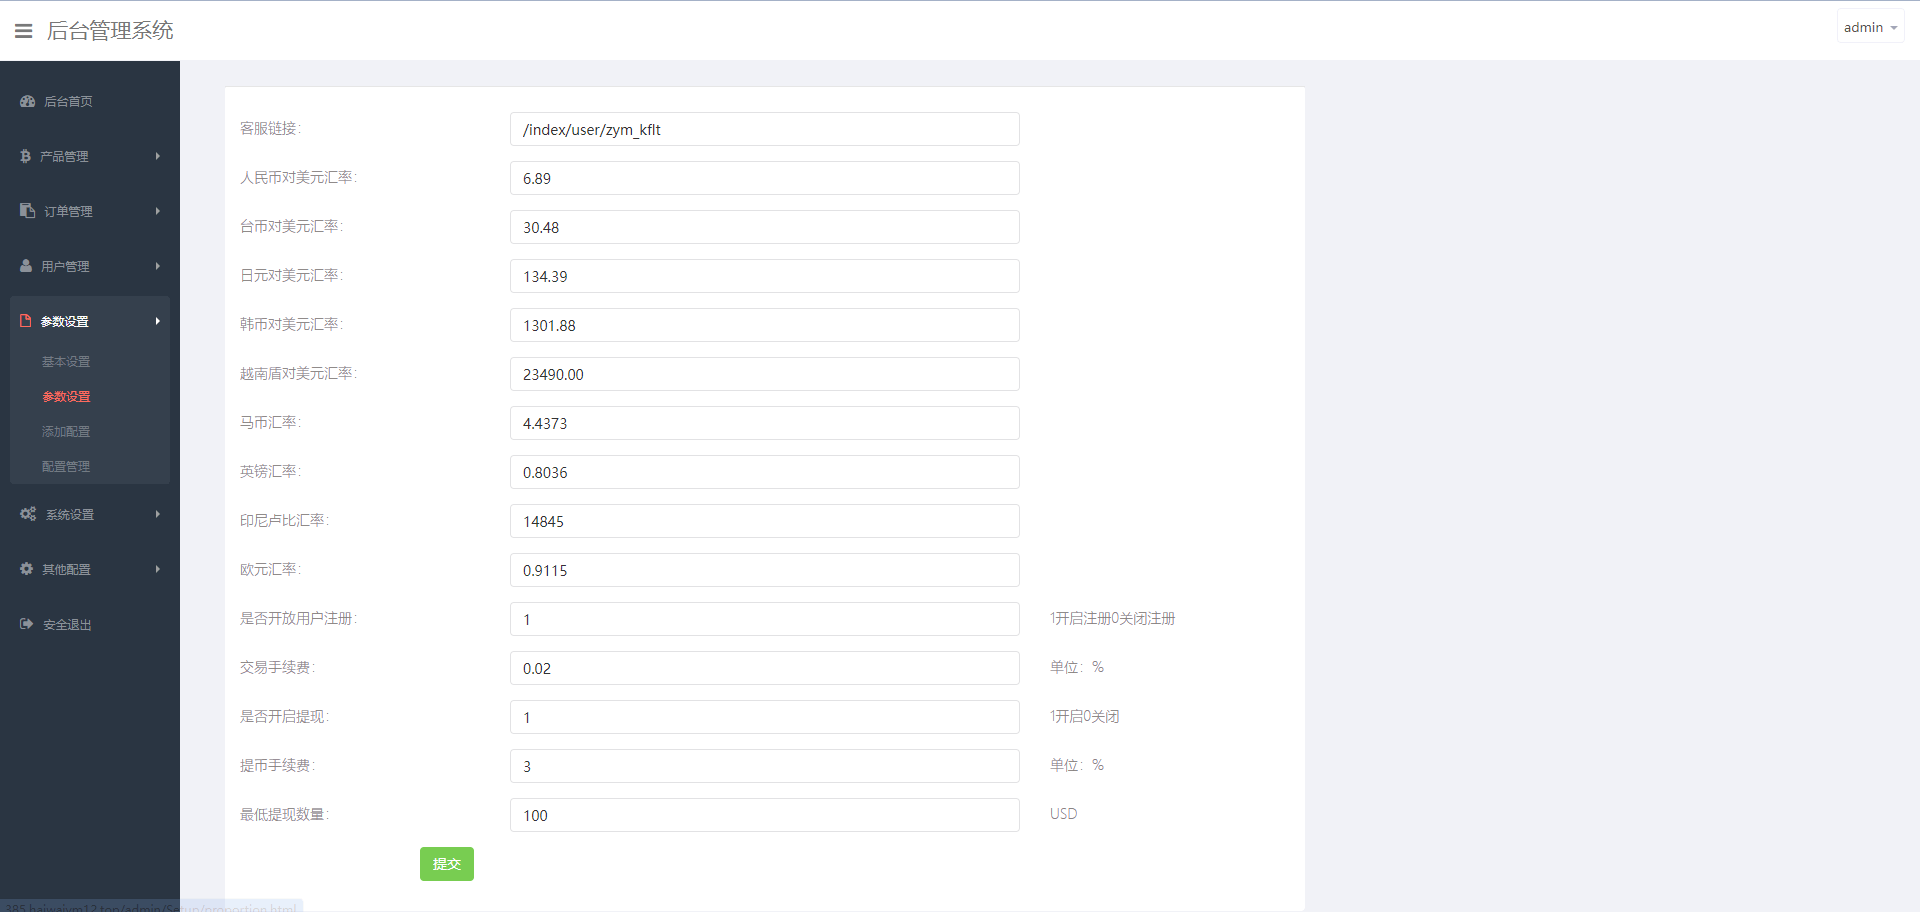1920x912 pixels.
Task: Expand 产品管理 submenu arrow
Action: coord(158,156)
